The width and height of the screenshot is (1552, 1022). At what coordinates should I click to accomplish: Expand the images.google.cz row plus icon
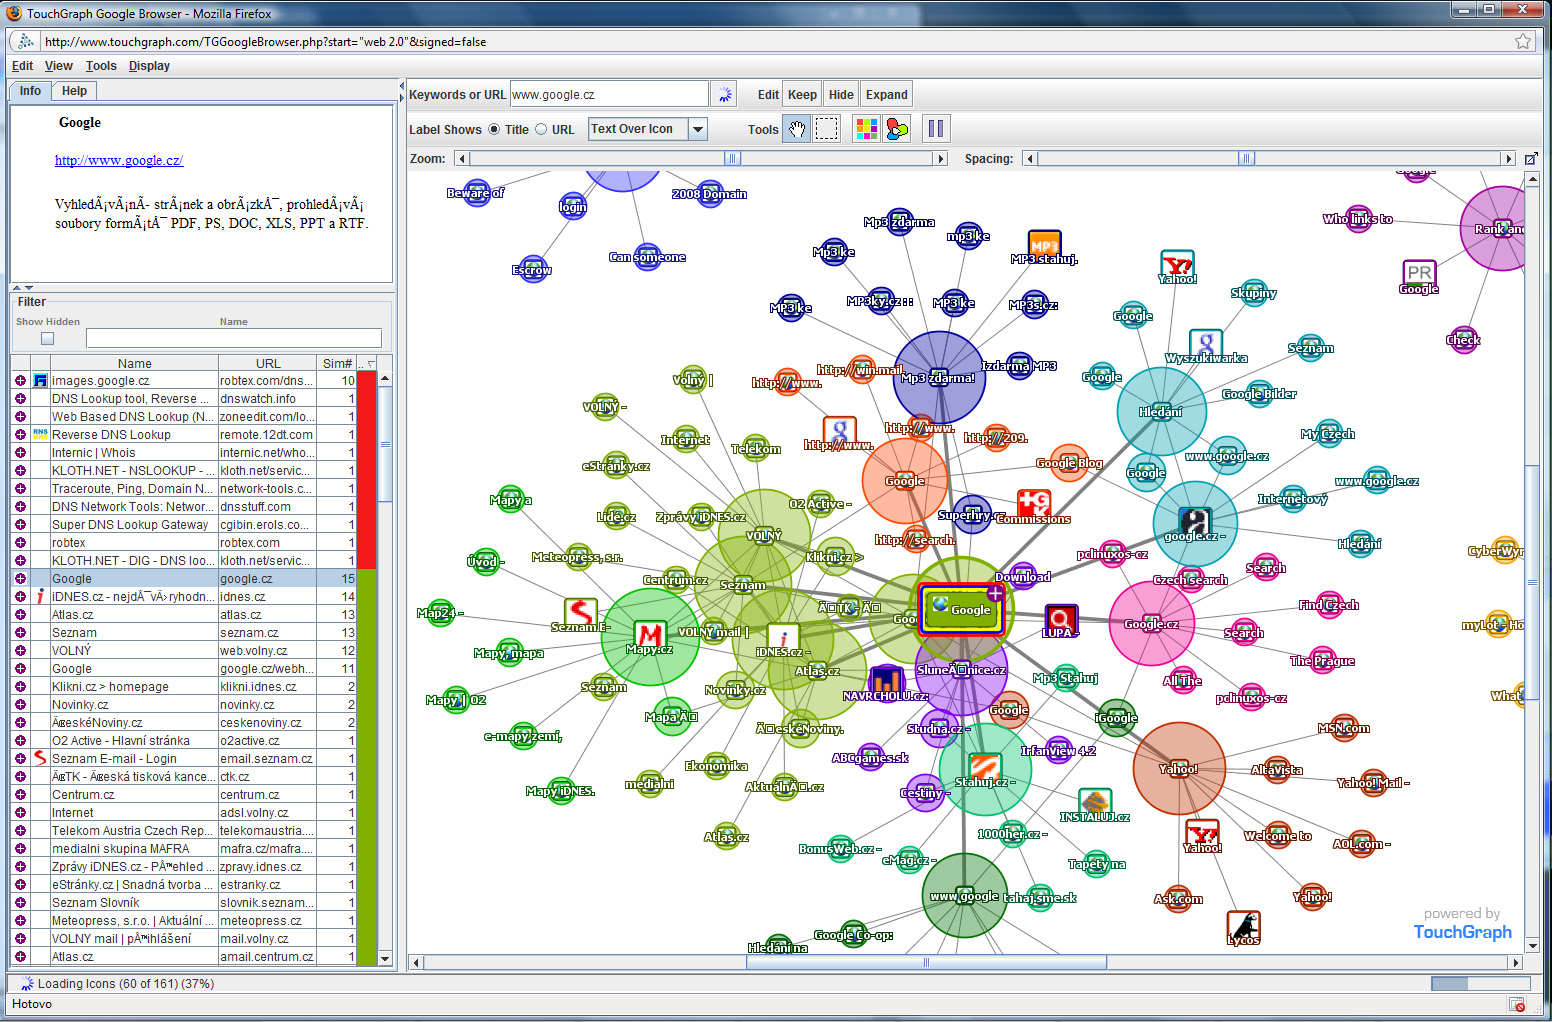[20, 381]
